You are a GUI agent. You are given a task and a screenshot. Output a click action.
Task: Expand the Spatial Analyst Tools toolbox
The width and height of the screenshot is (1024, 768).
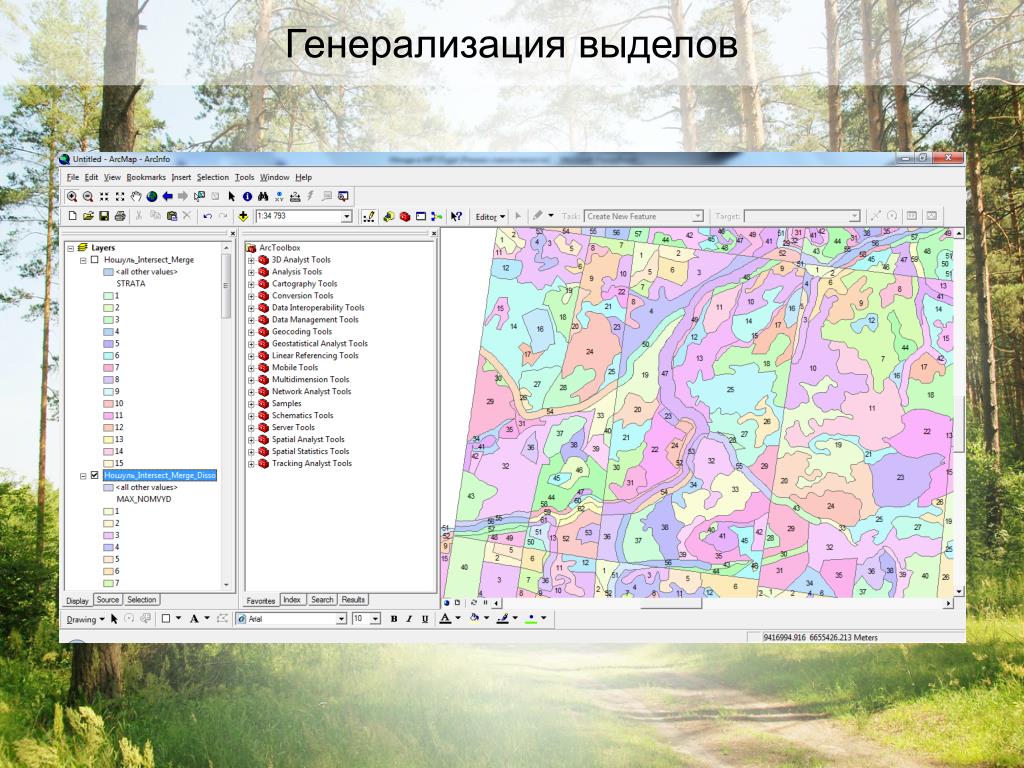tap(251, 440)
